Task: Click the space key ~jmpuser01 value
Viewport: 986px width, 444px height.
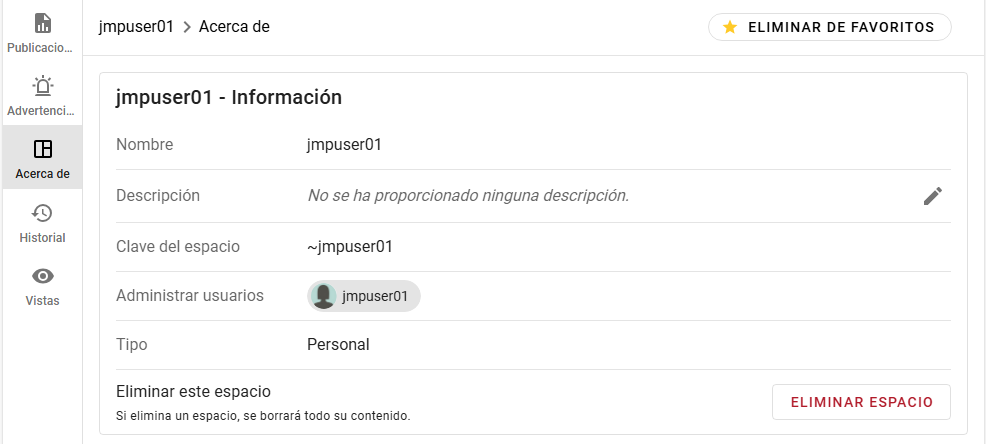Action: click(349, 246)
